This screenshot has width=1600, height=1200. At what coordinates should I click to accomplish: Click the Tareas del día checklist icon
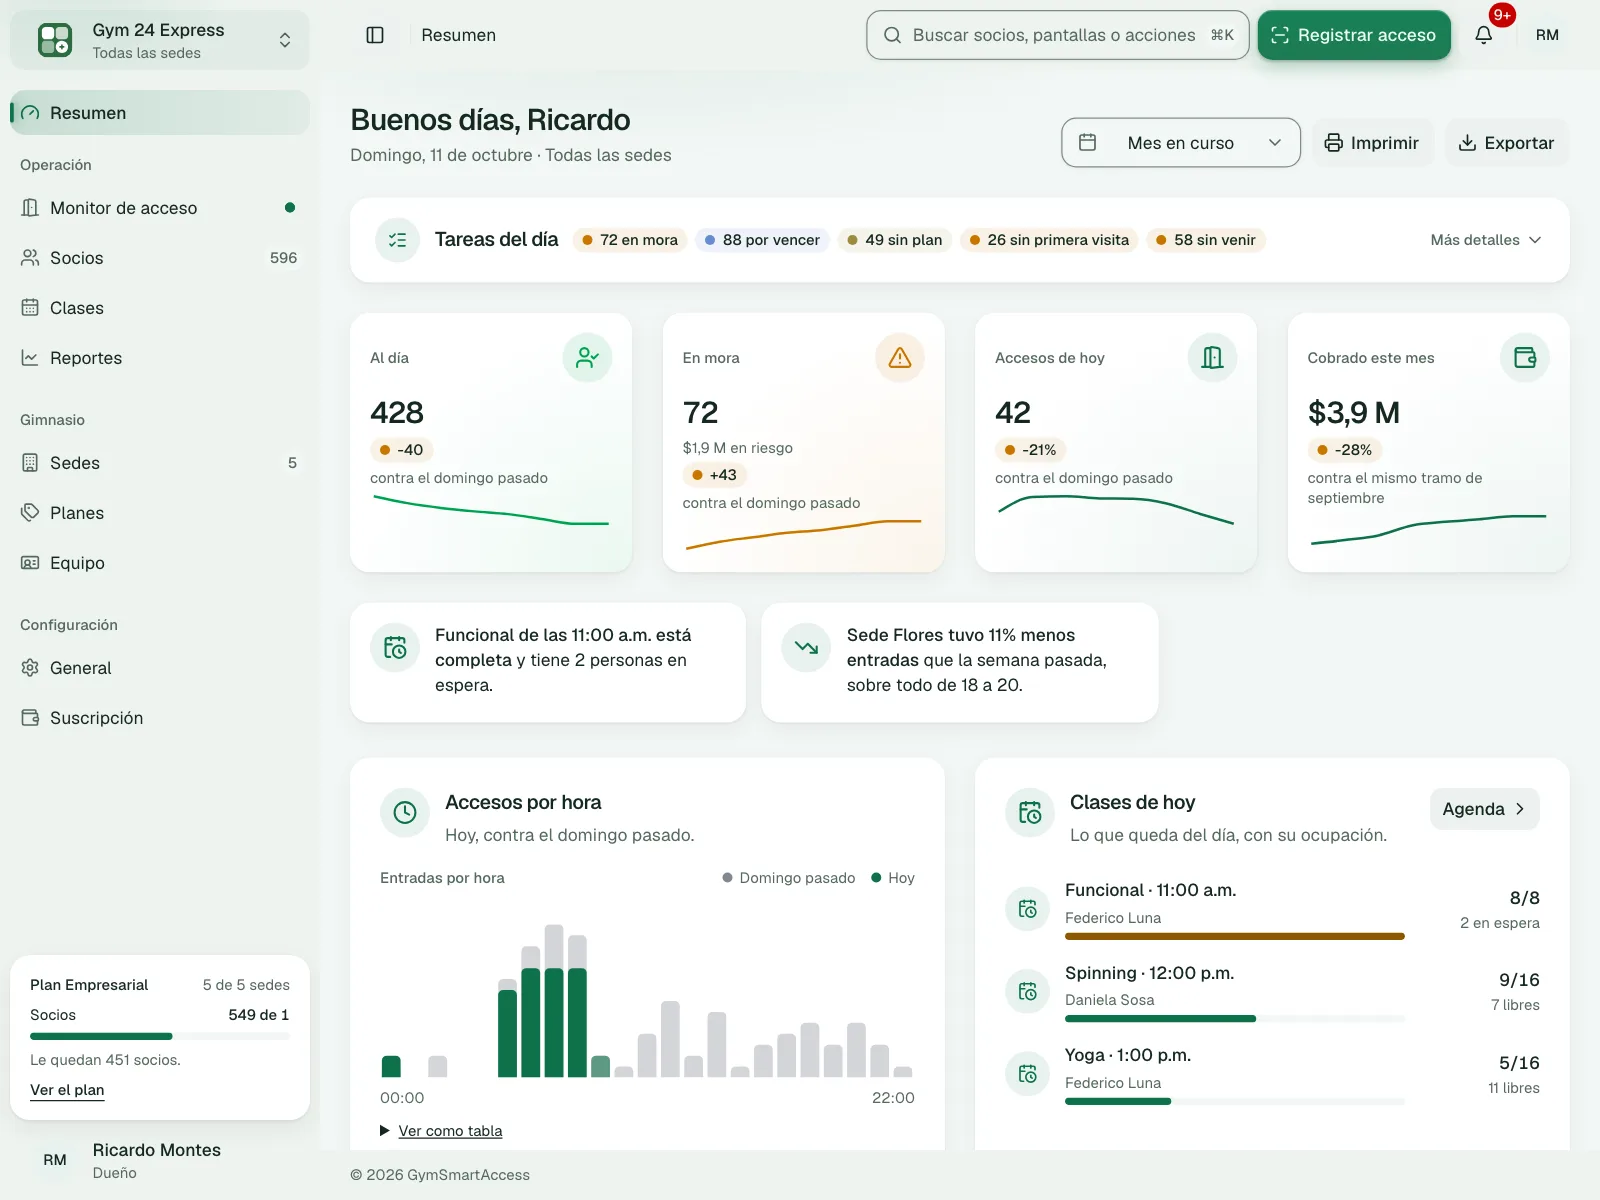(397, 240)
